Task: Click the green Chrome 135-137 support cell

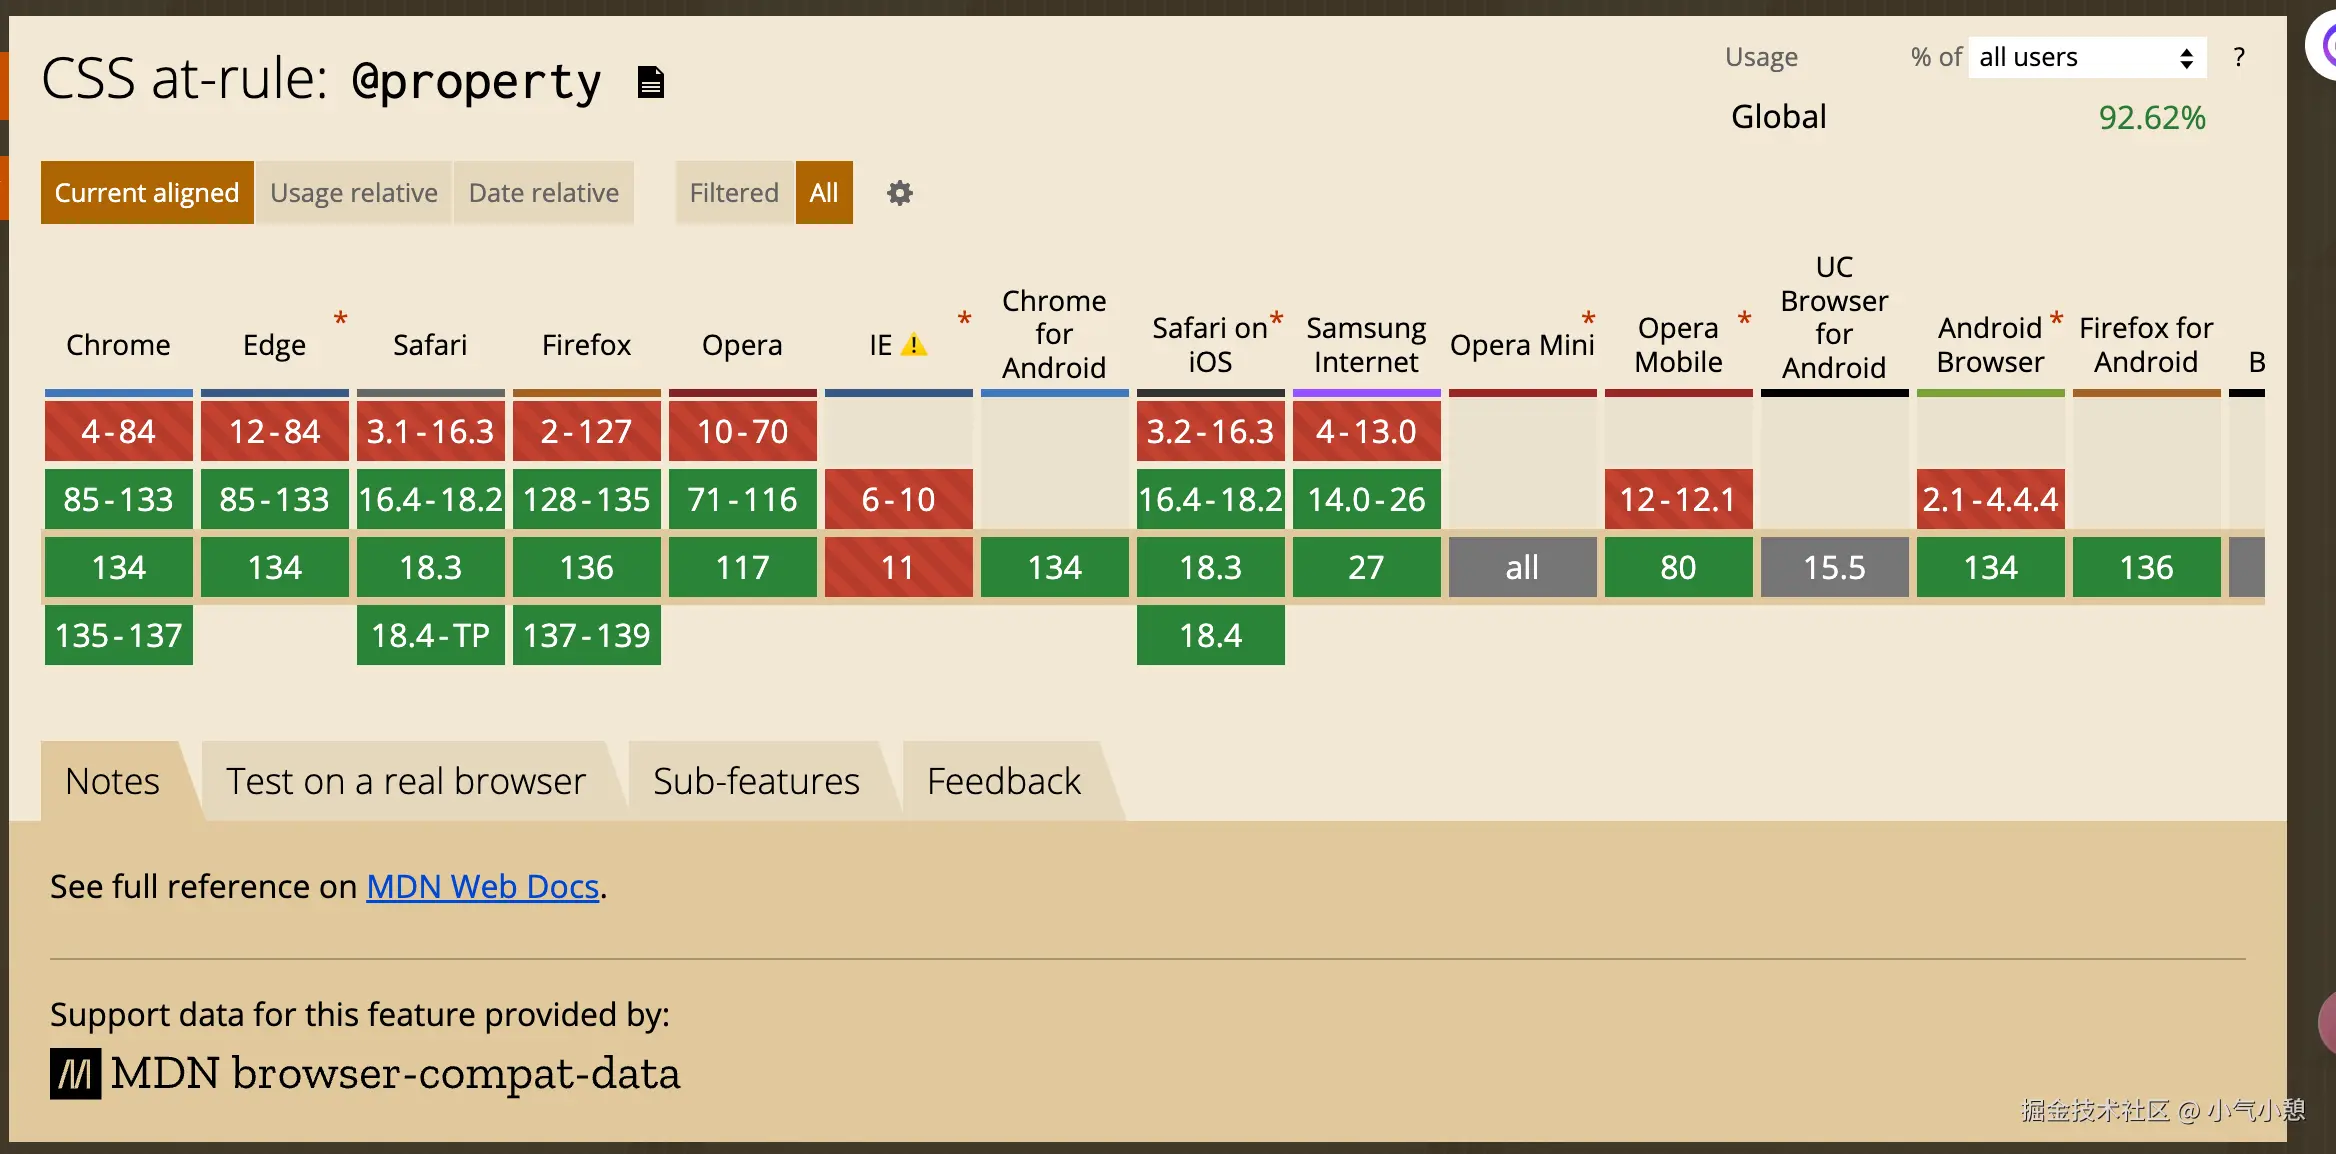Action: [x=119, y=635]
